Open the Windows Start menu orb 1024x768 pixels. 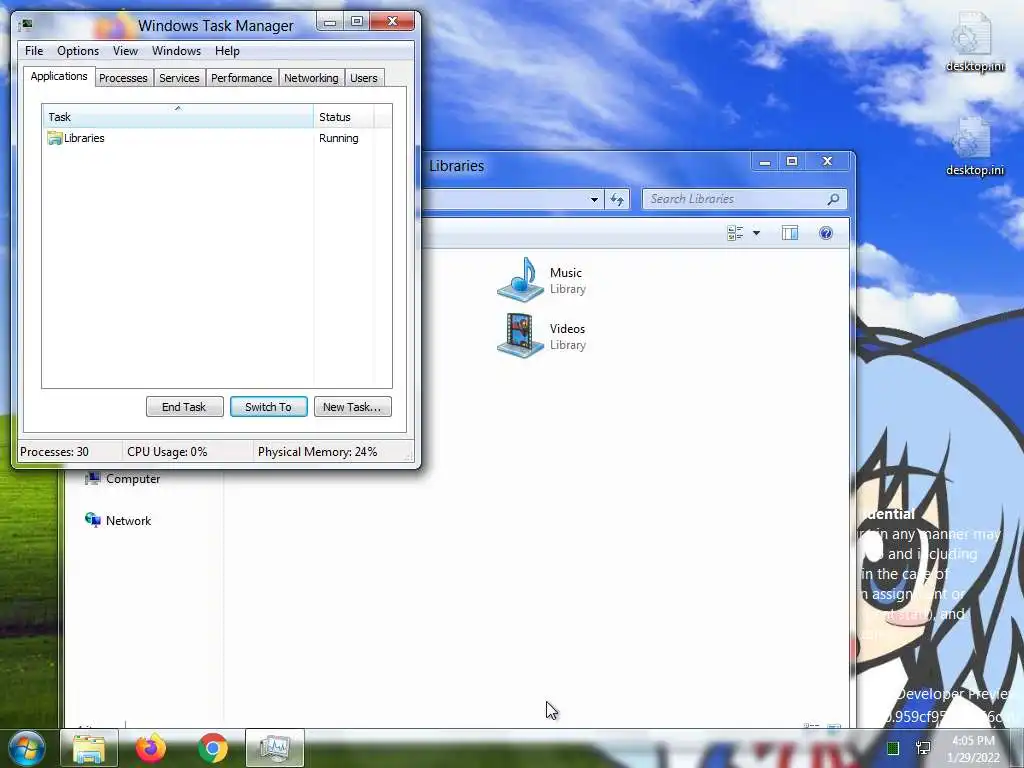pyautogui.click(x=27, y=748)
